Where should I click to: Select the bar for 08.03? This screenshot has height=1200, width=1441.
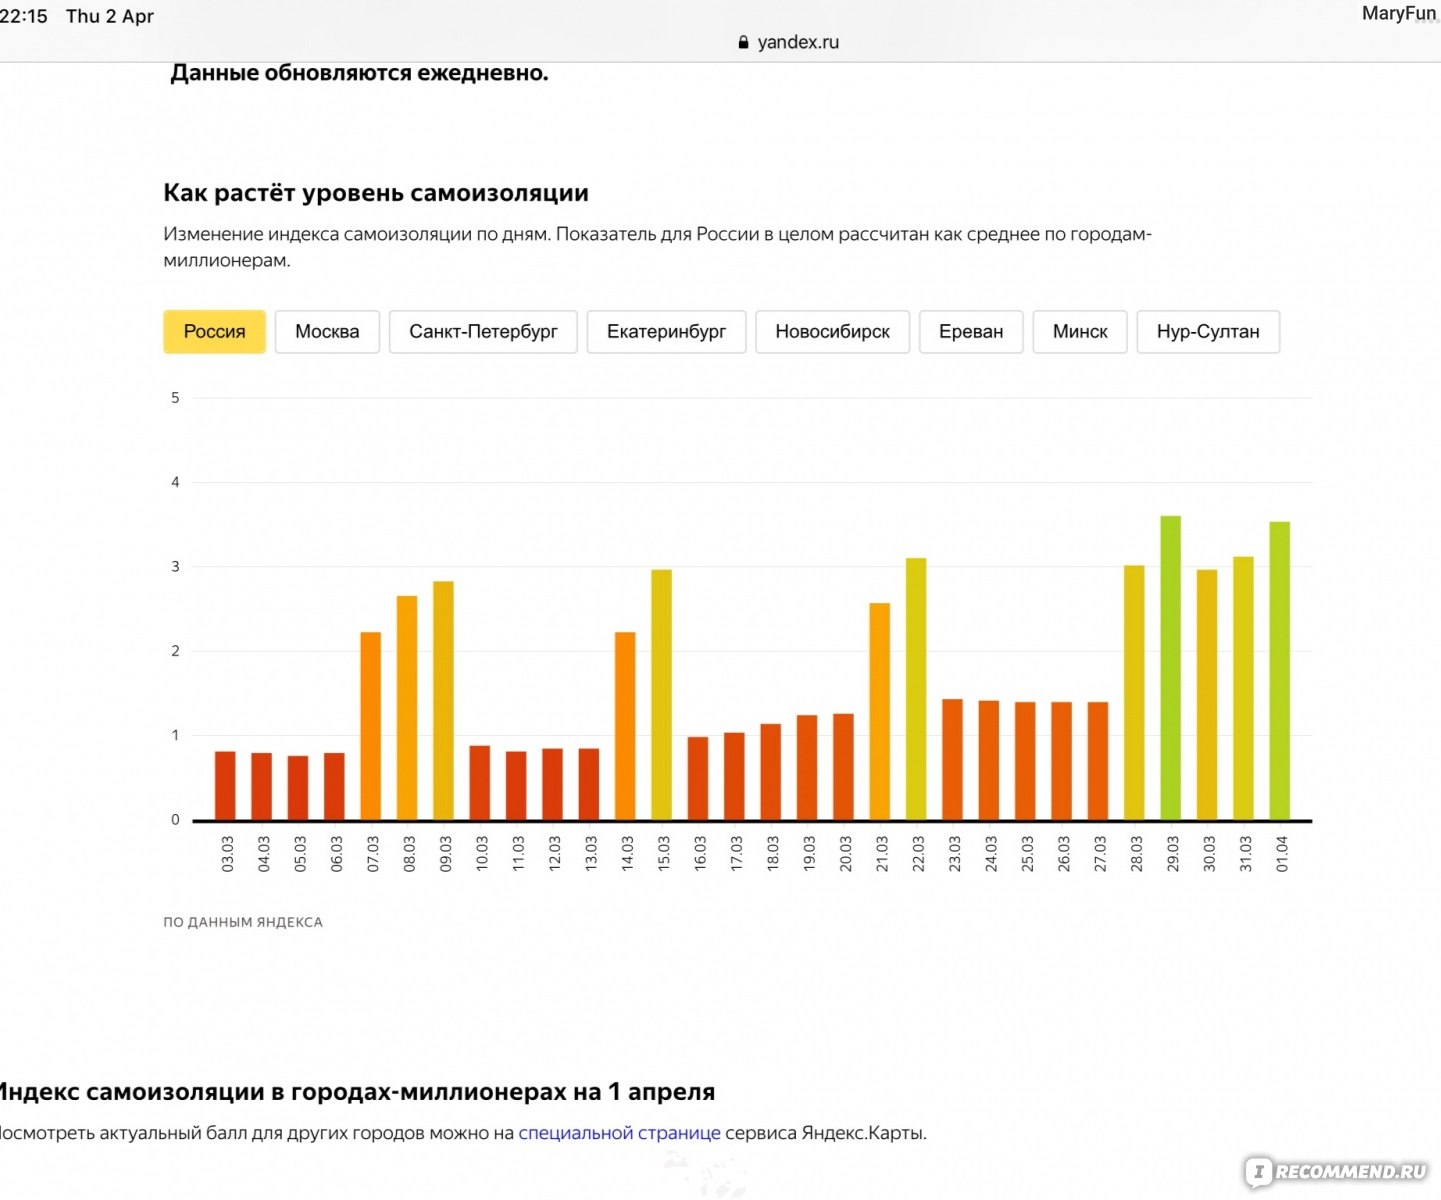point(407,708)
